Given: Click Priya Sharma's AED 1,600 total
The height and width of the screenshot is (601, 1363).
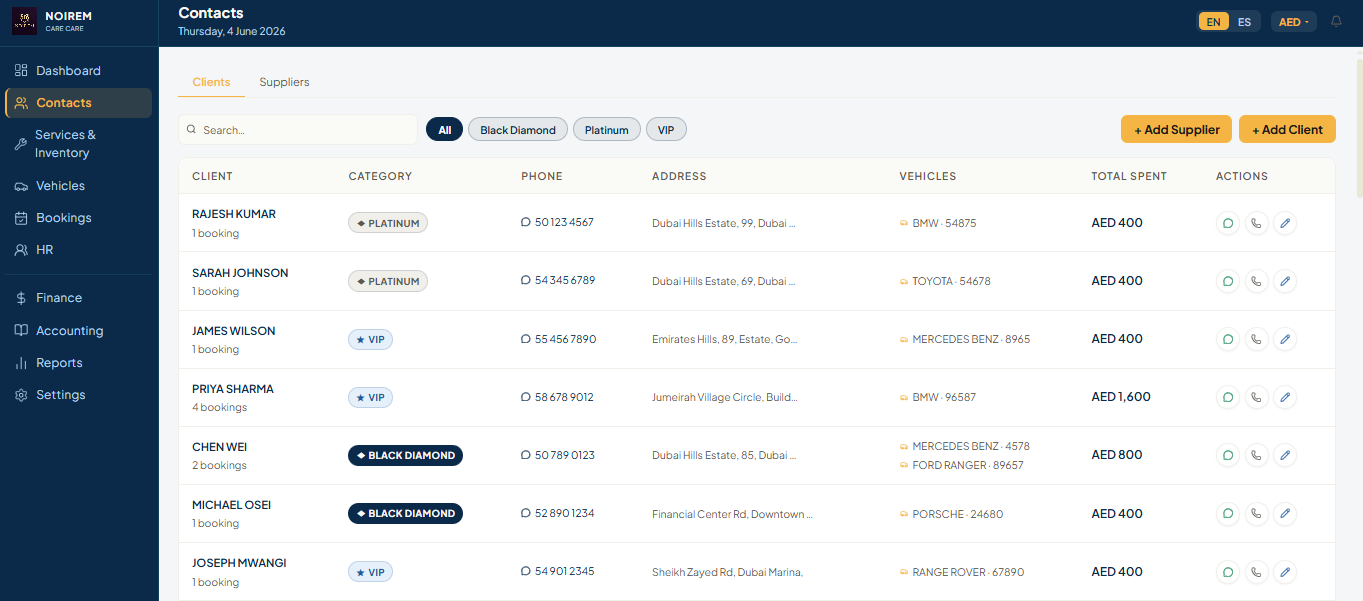Looking at the screenshot, I should (x=1121, y=397).
